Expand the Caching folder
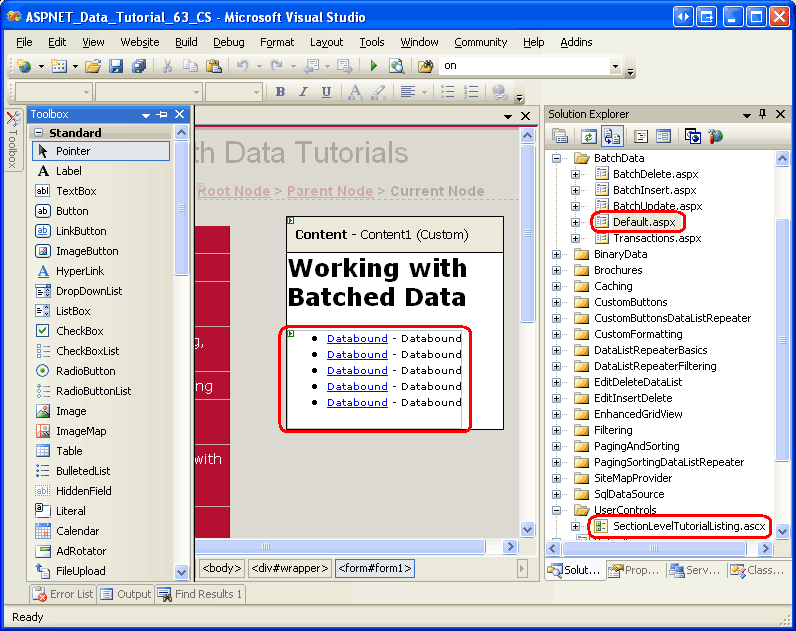 (557, 286)
